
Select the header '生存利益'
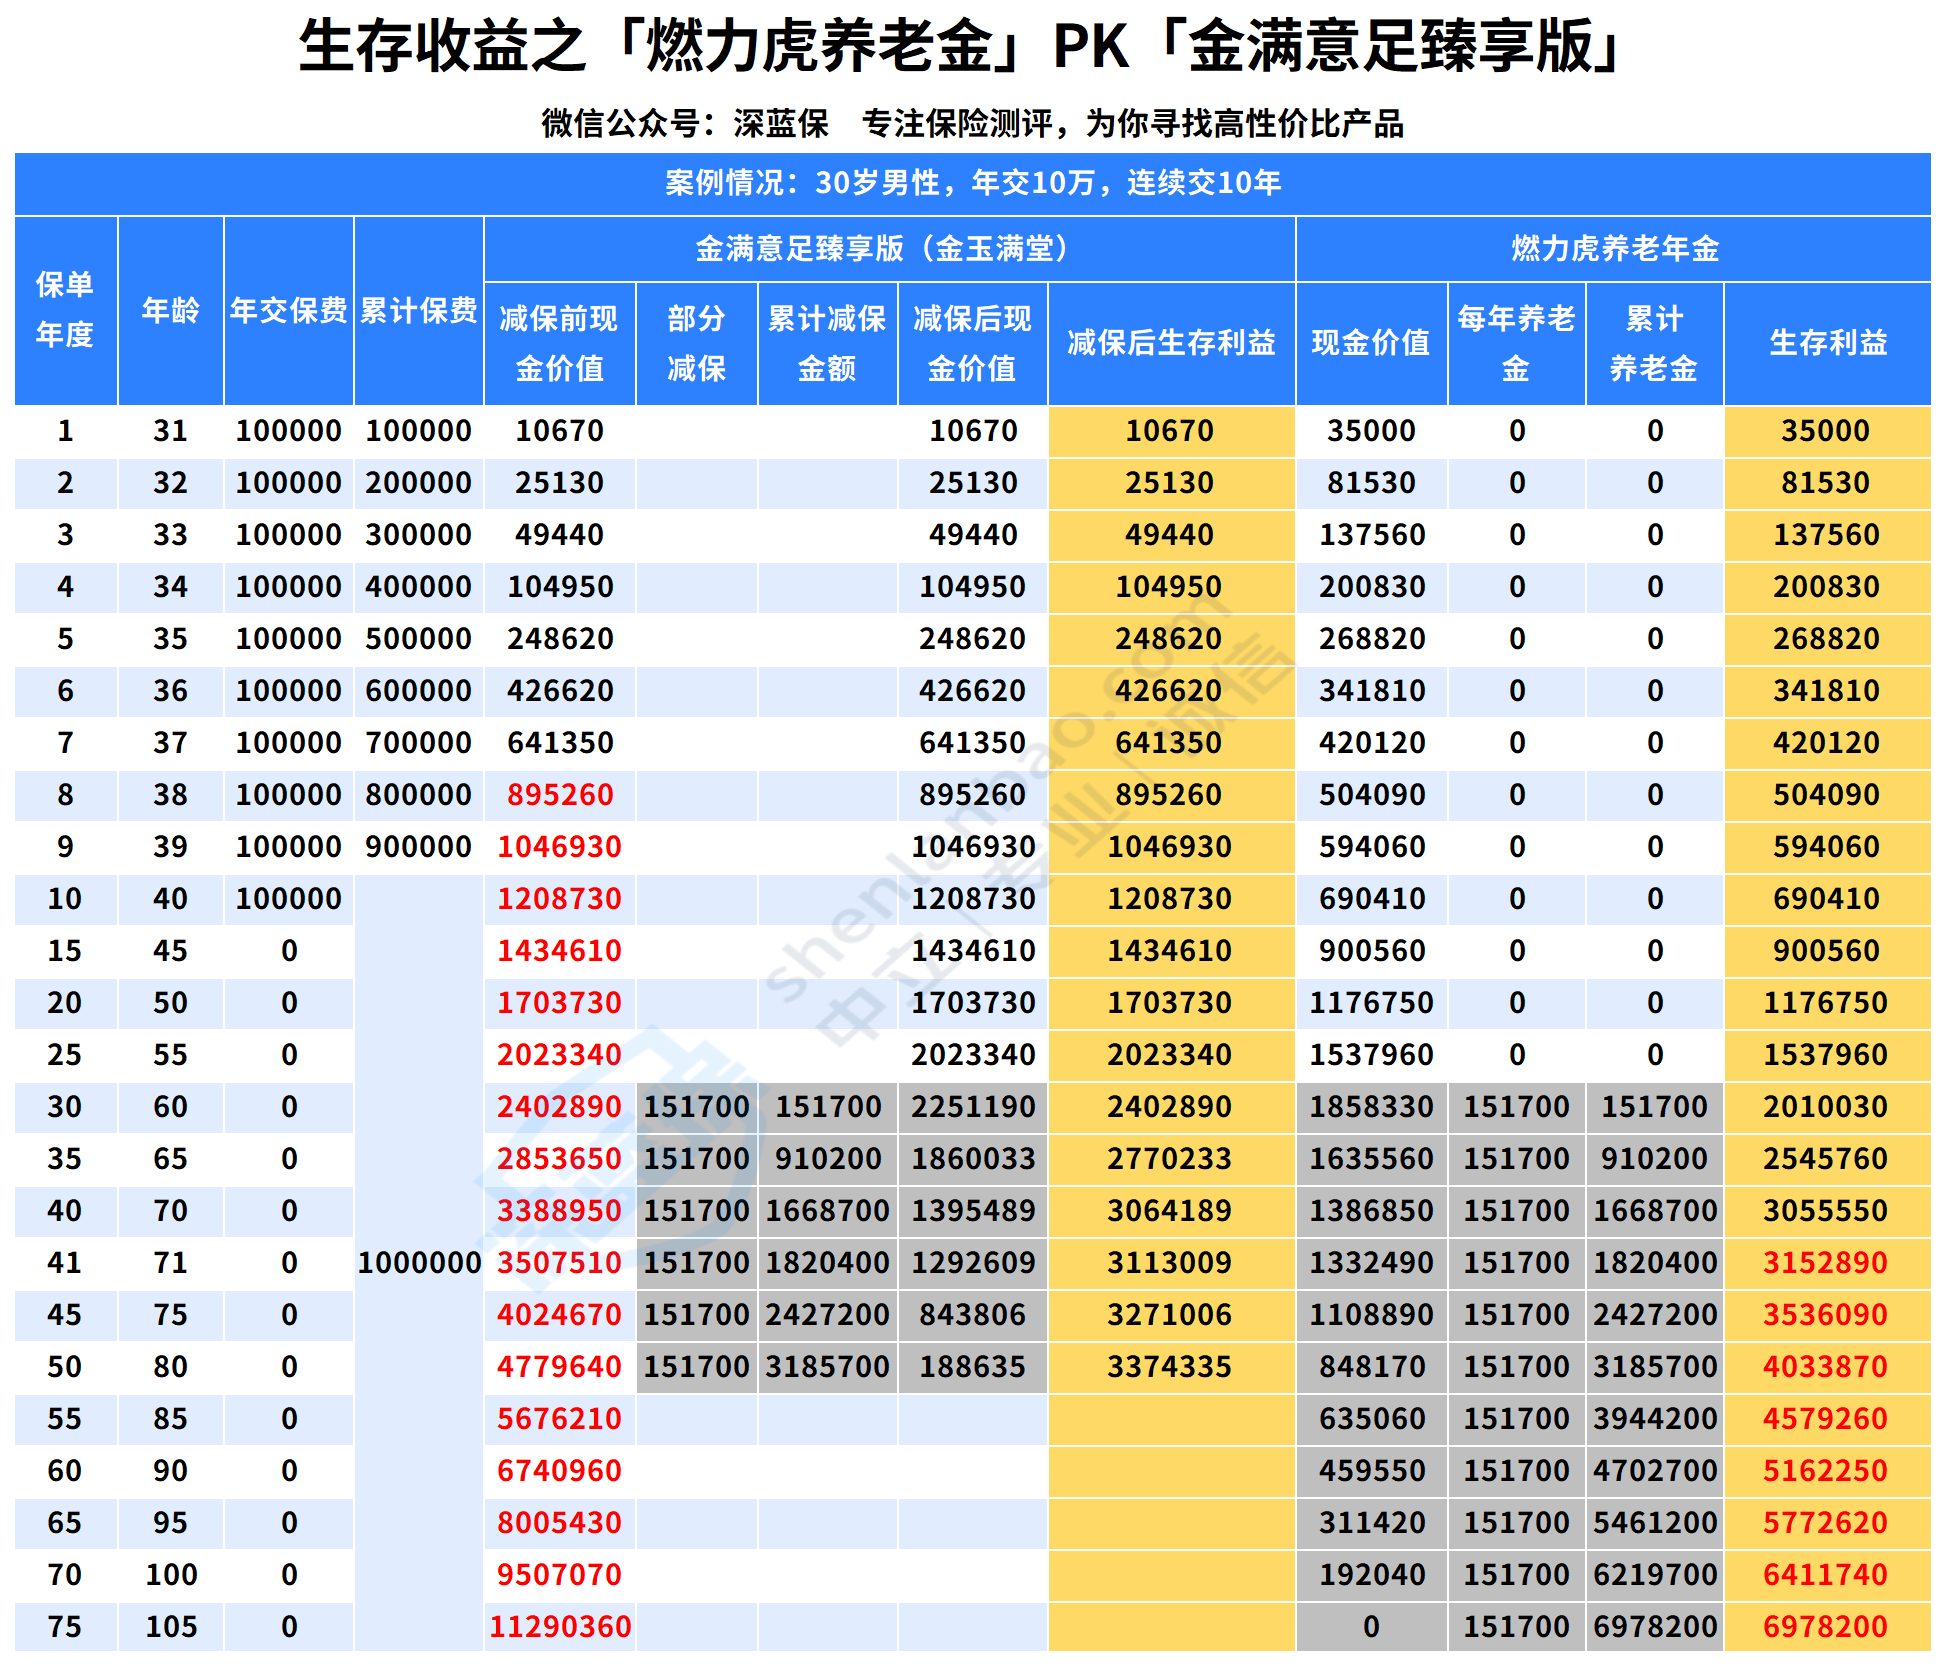1829,343
